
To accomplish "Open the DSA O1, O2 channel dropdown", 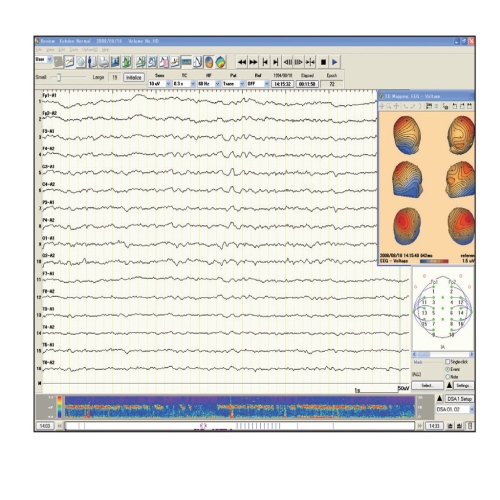I will click(x=455, y=409).
